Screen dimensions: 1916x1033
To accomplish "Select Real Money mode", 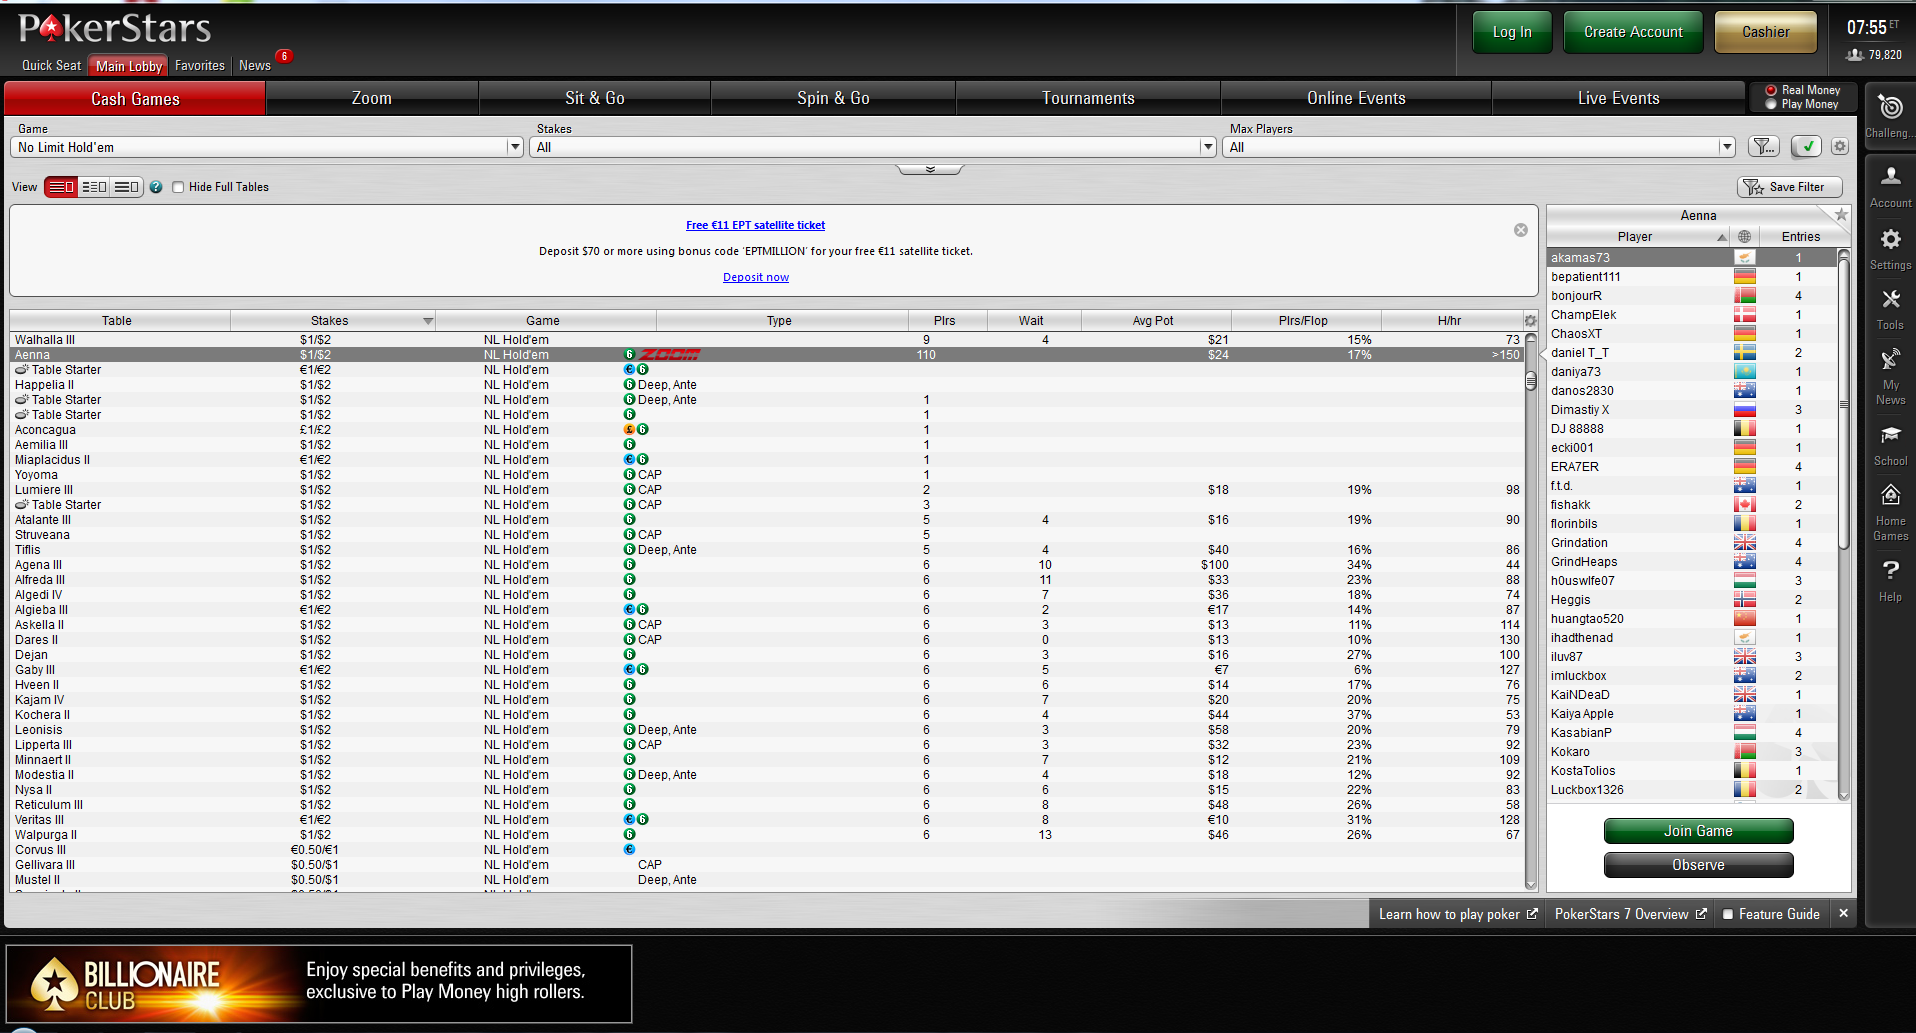I will click(1771, 90).
